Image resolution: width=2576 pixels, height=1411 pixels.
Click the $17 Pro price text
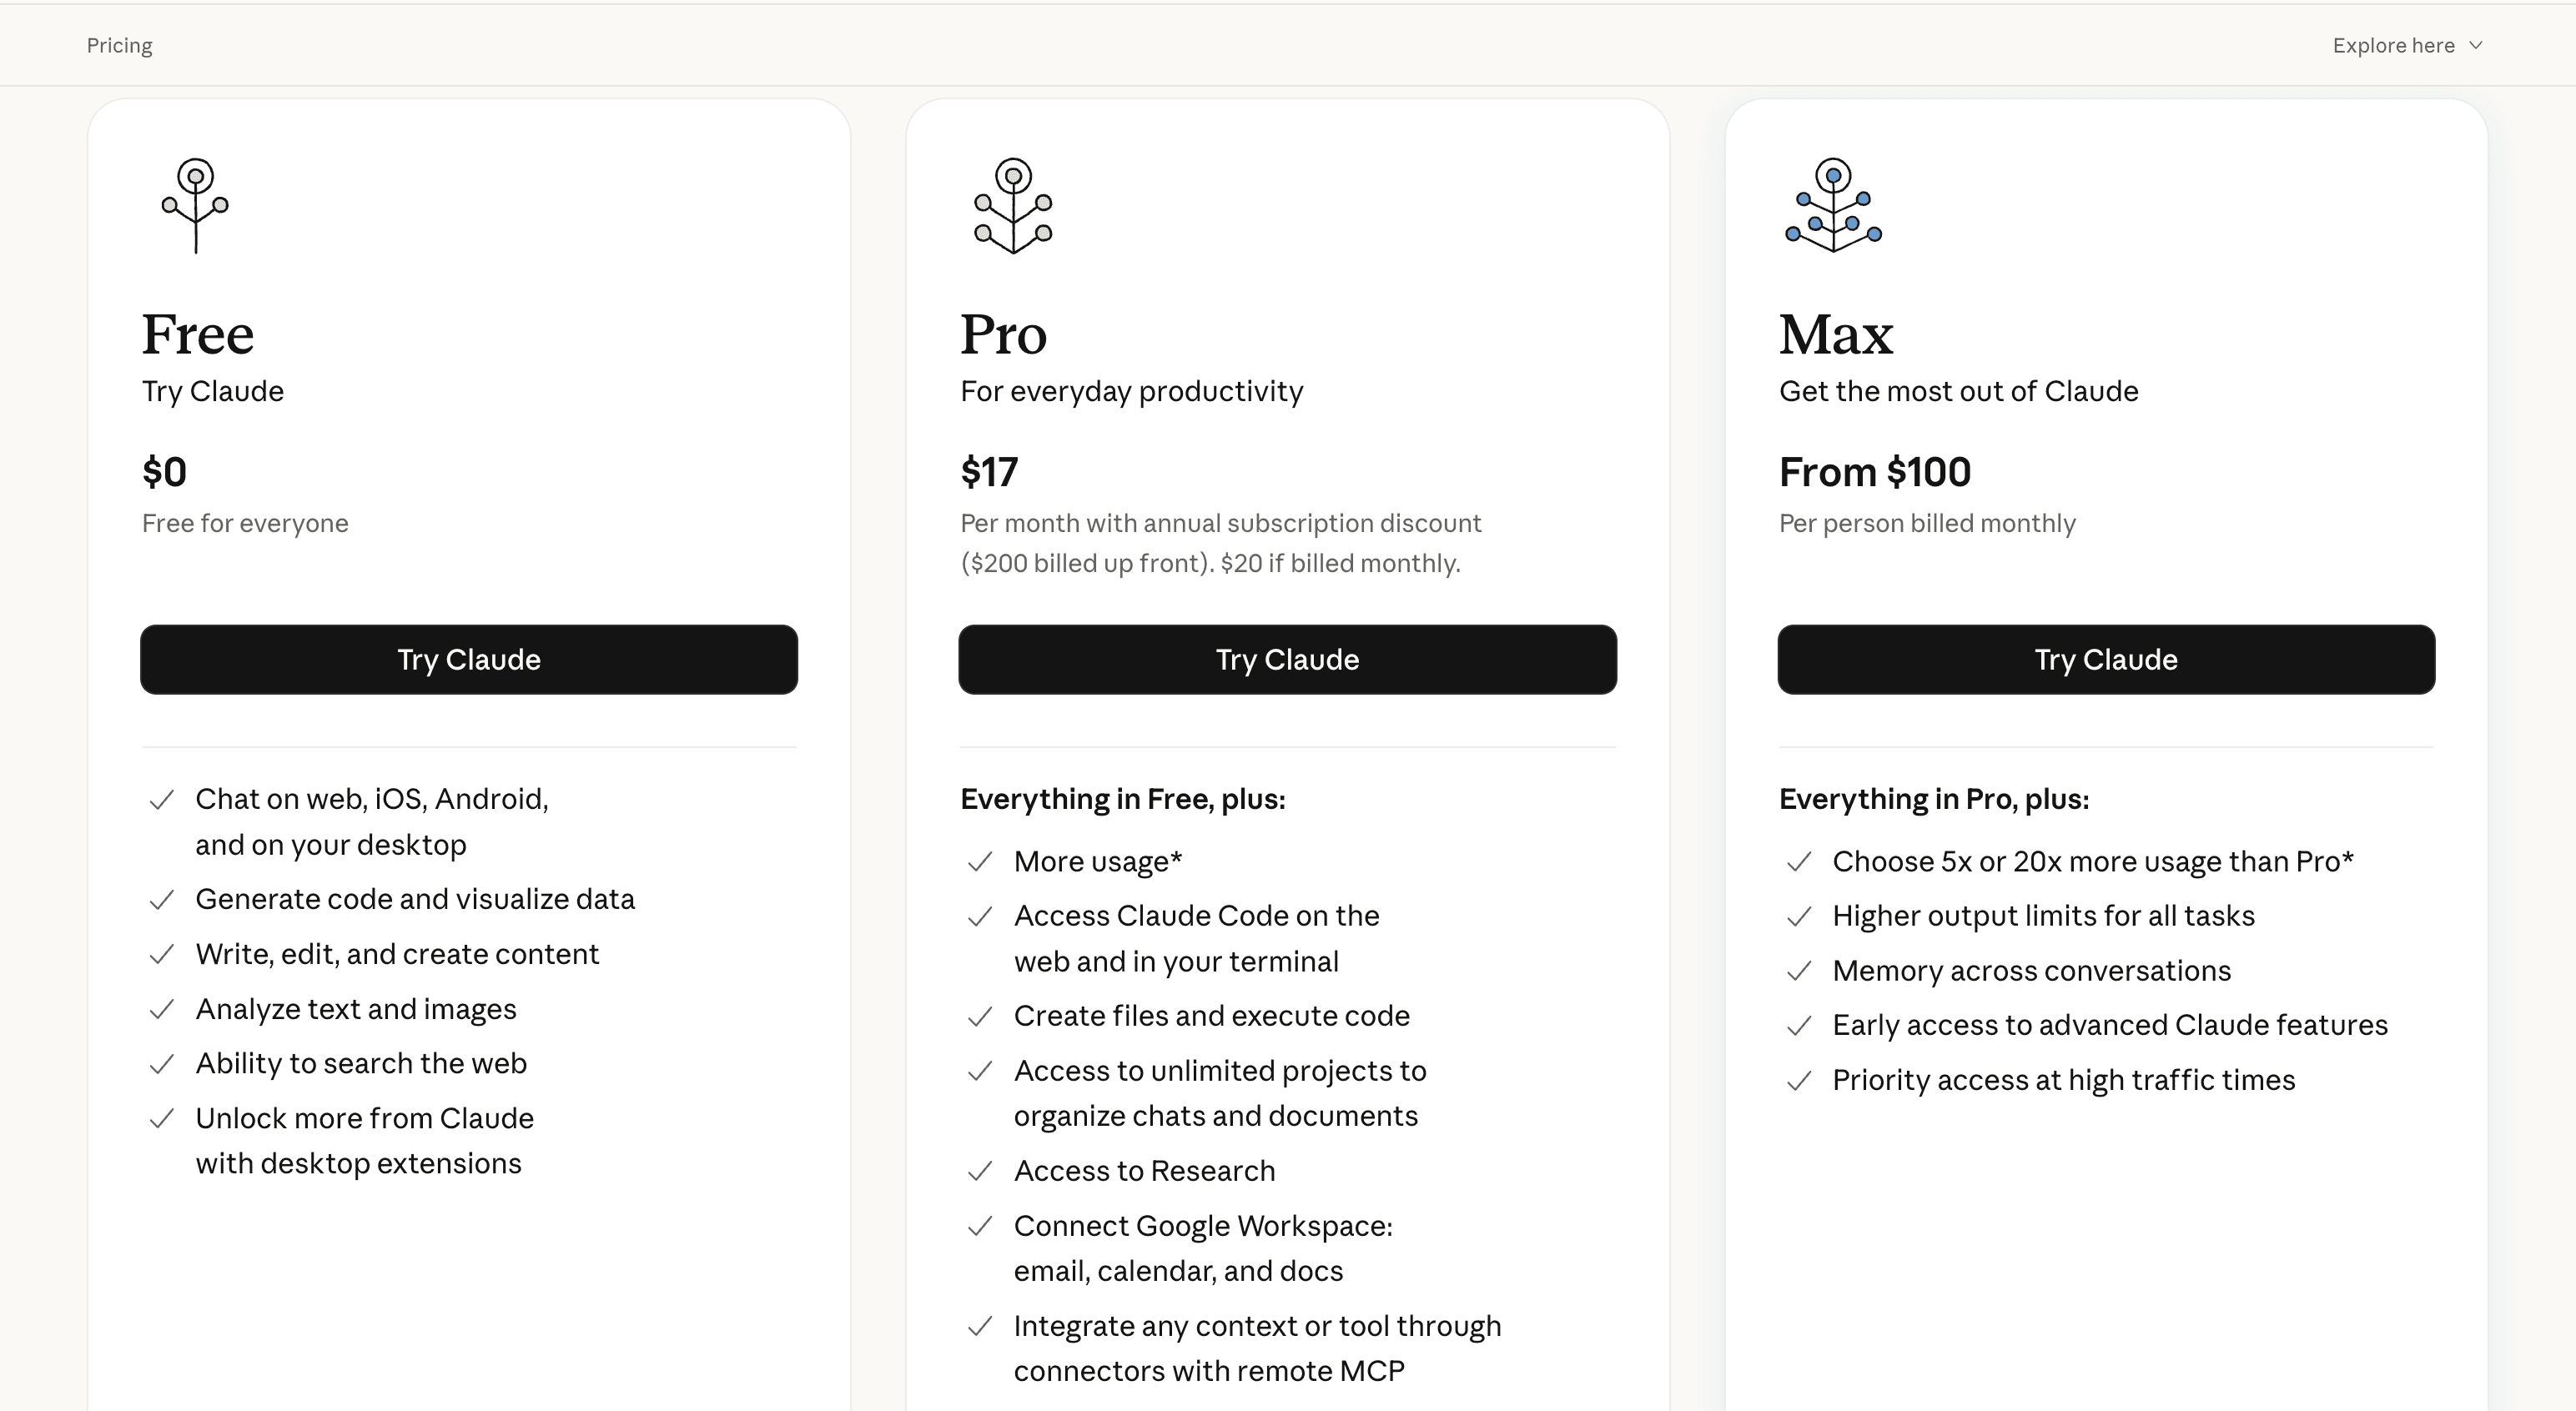point(989,472)
